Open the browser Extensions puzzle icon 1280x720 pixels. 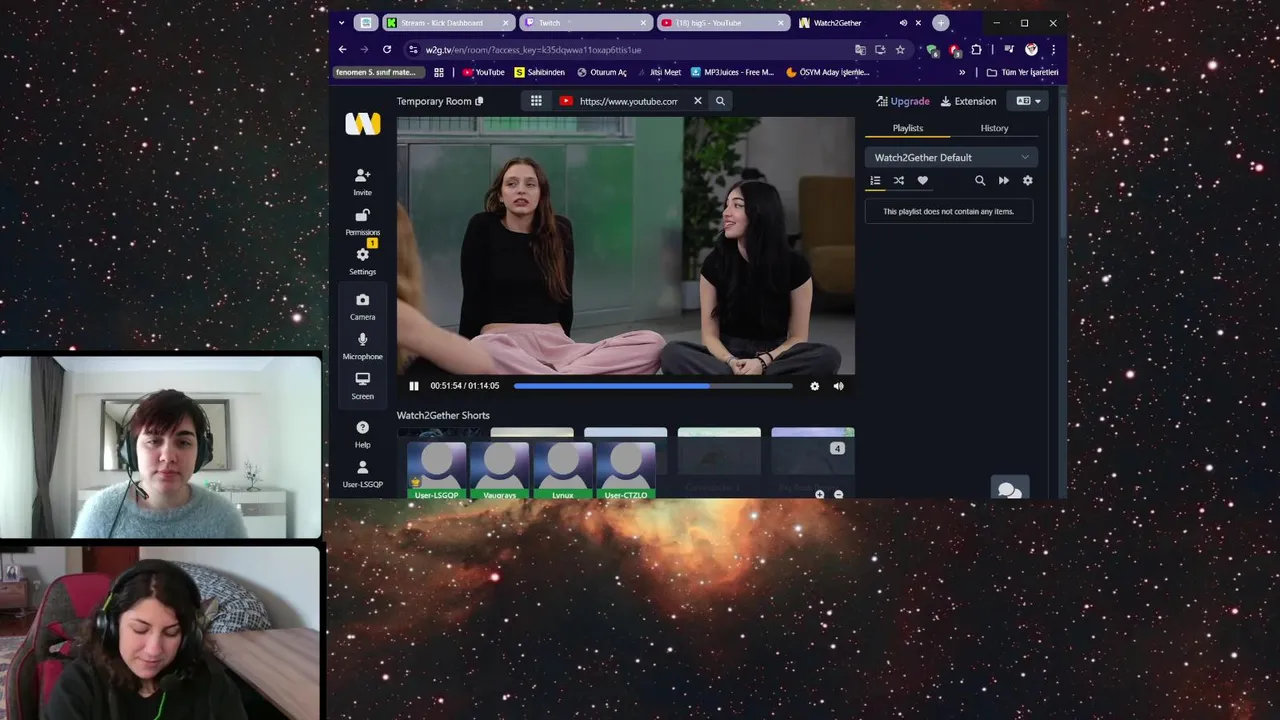click(977, 50)
